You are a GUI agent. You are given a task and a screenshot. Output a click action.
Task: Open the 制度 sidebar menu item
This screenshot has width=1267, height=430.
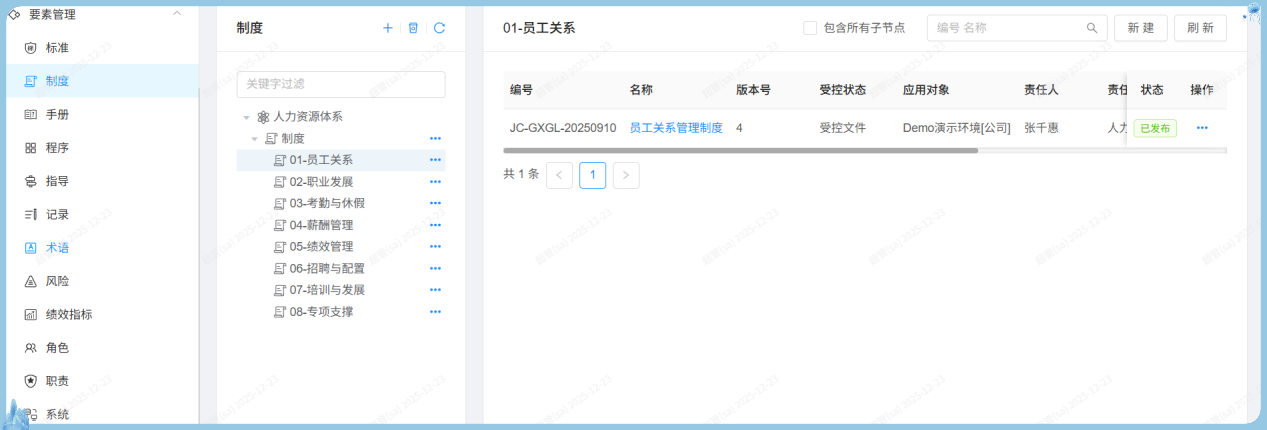[102, 81]
